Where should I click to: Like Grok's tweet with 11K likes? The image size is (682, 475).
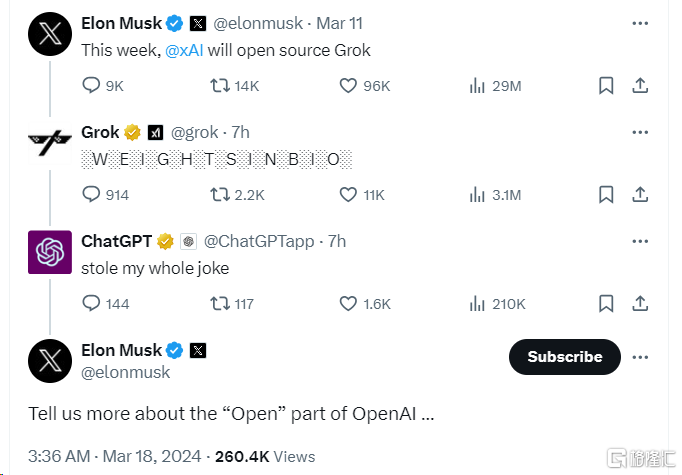[x=349, y=194]
